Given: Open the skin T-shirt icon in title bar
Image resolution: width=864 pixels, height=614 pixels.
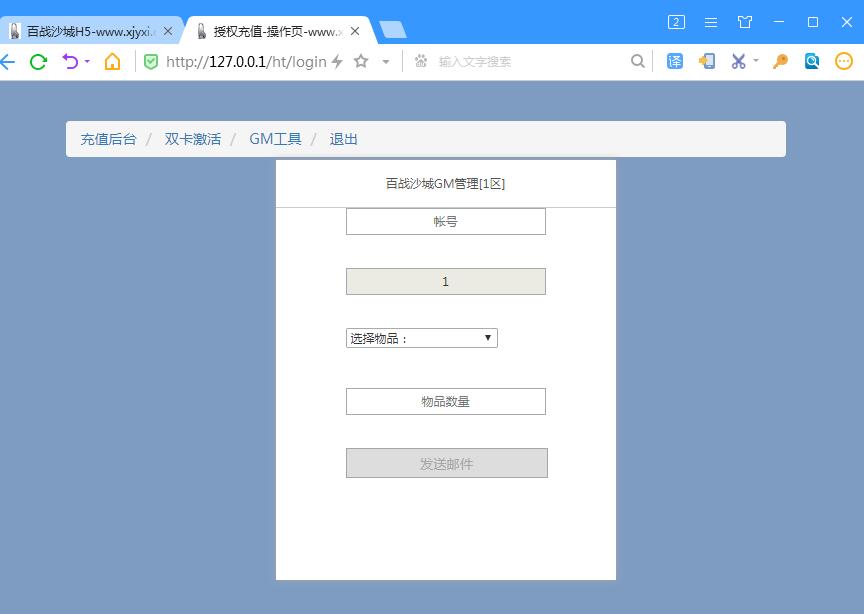Looking at the screenshot, I should (x=745, y=22).
